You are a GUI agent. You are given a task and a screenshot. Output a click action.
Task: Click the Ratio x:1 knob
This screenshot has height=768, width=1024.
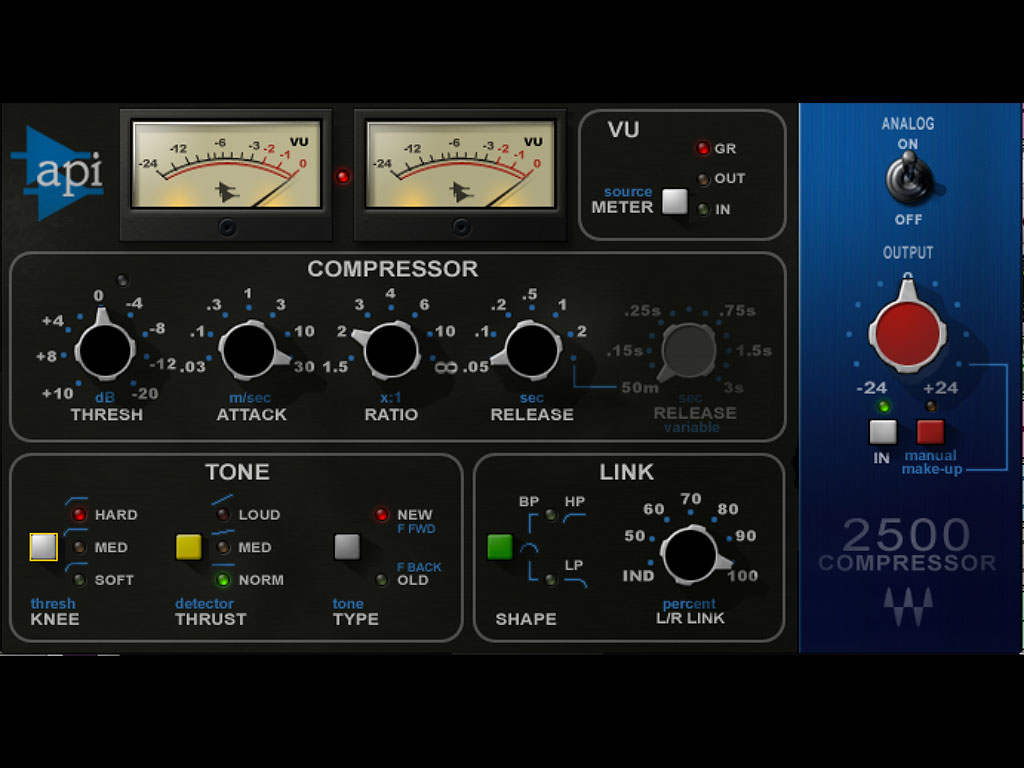[391, 350]
